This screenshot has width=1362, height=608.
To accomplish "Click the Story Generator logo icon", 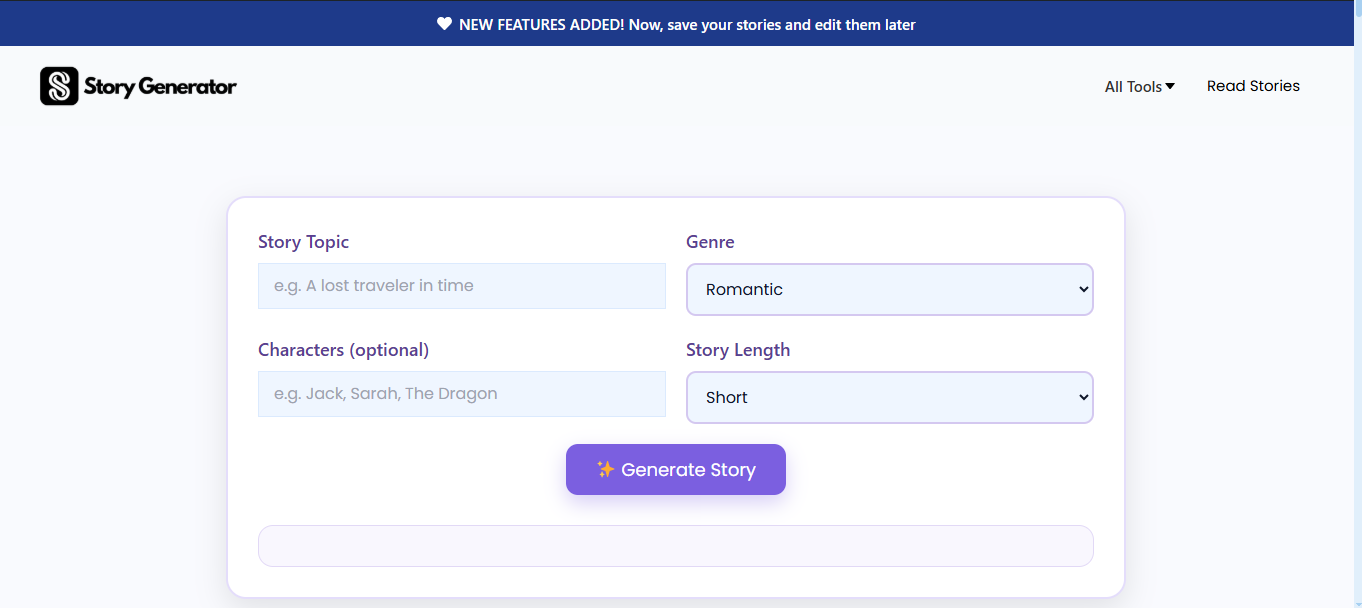I will click(x=58, y=86).
